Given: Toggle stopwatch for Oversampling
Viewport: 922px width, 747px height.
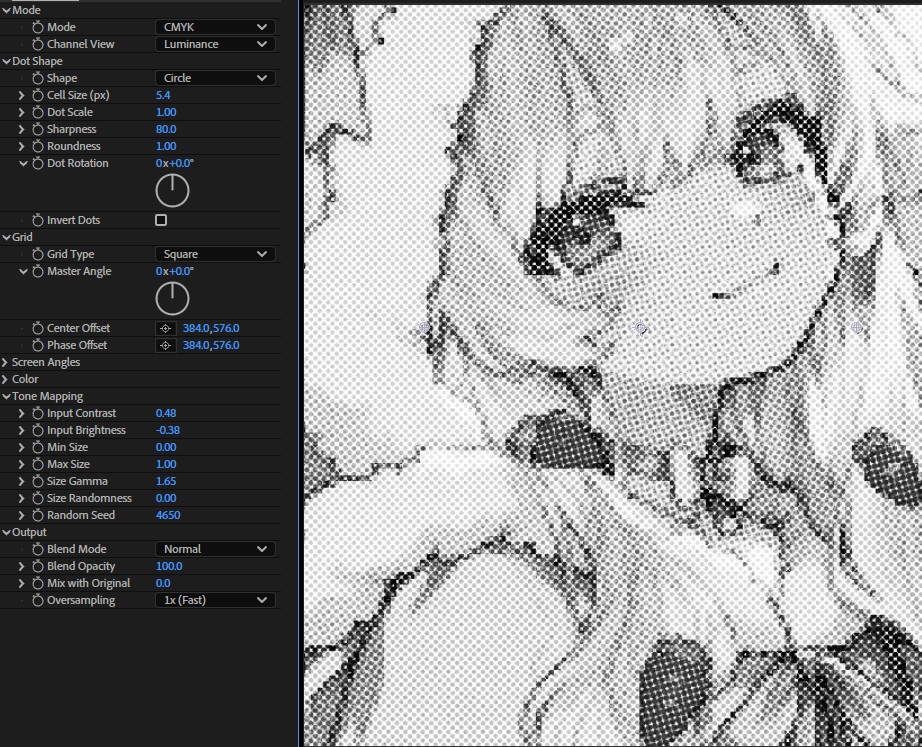Looking at the screenshot, I should [x=38, y=601].
